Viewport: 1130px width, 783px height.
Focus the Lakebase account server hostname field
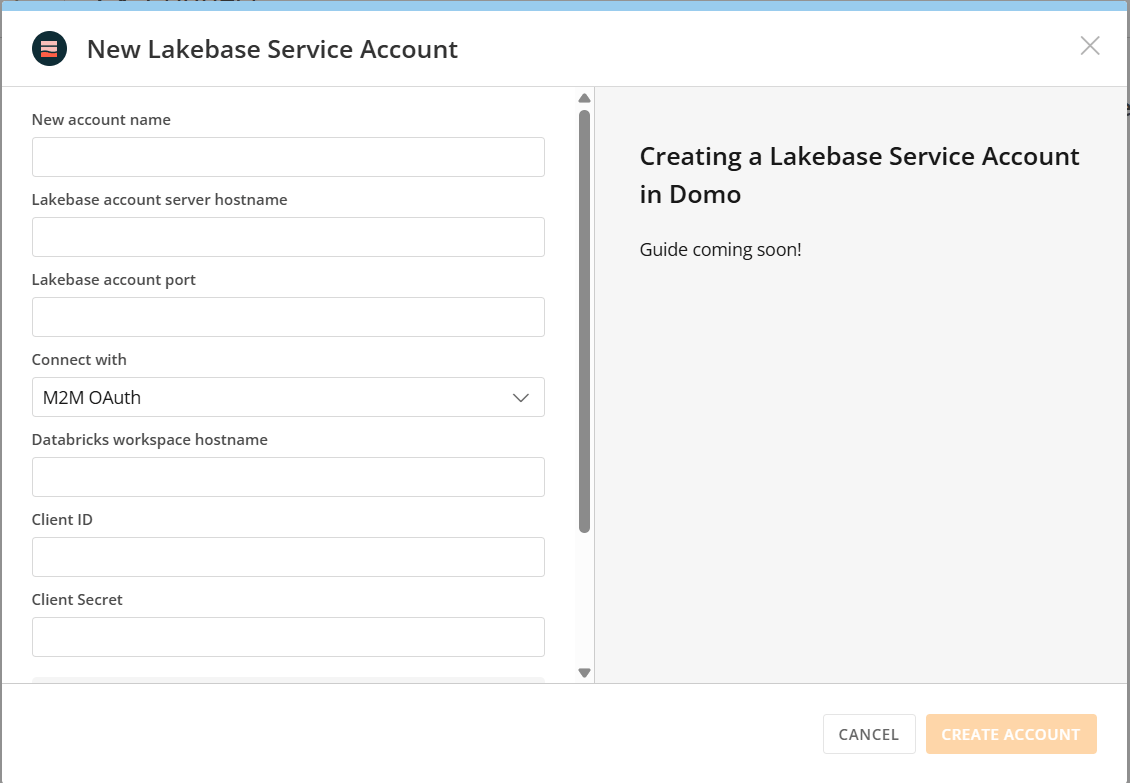tap(288, 237)
